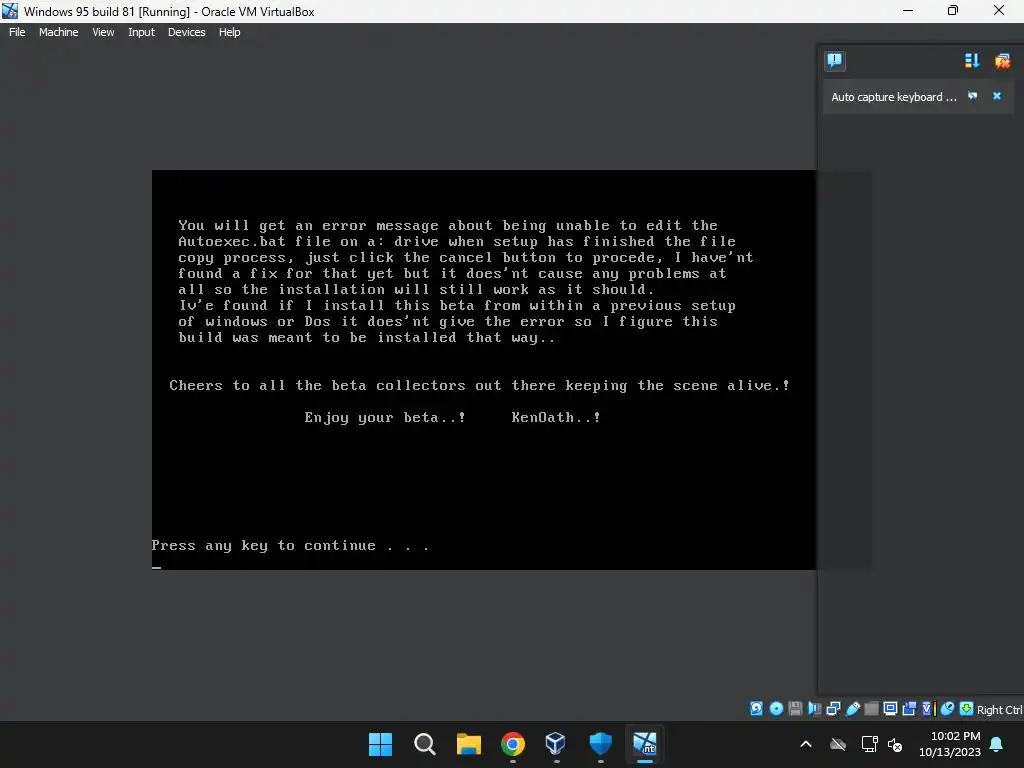The height and width of the screenshot is (768, 1024).
Task: Close the VirtualBox VM window
Action: coord(999,10)
